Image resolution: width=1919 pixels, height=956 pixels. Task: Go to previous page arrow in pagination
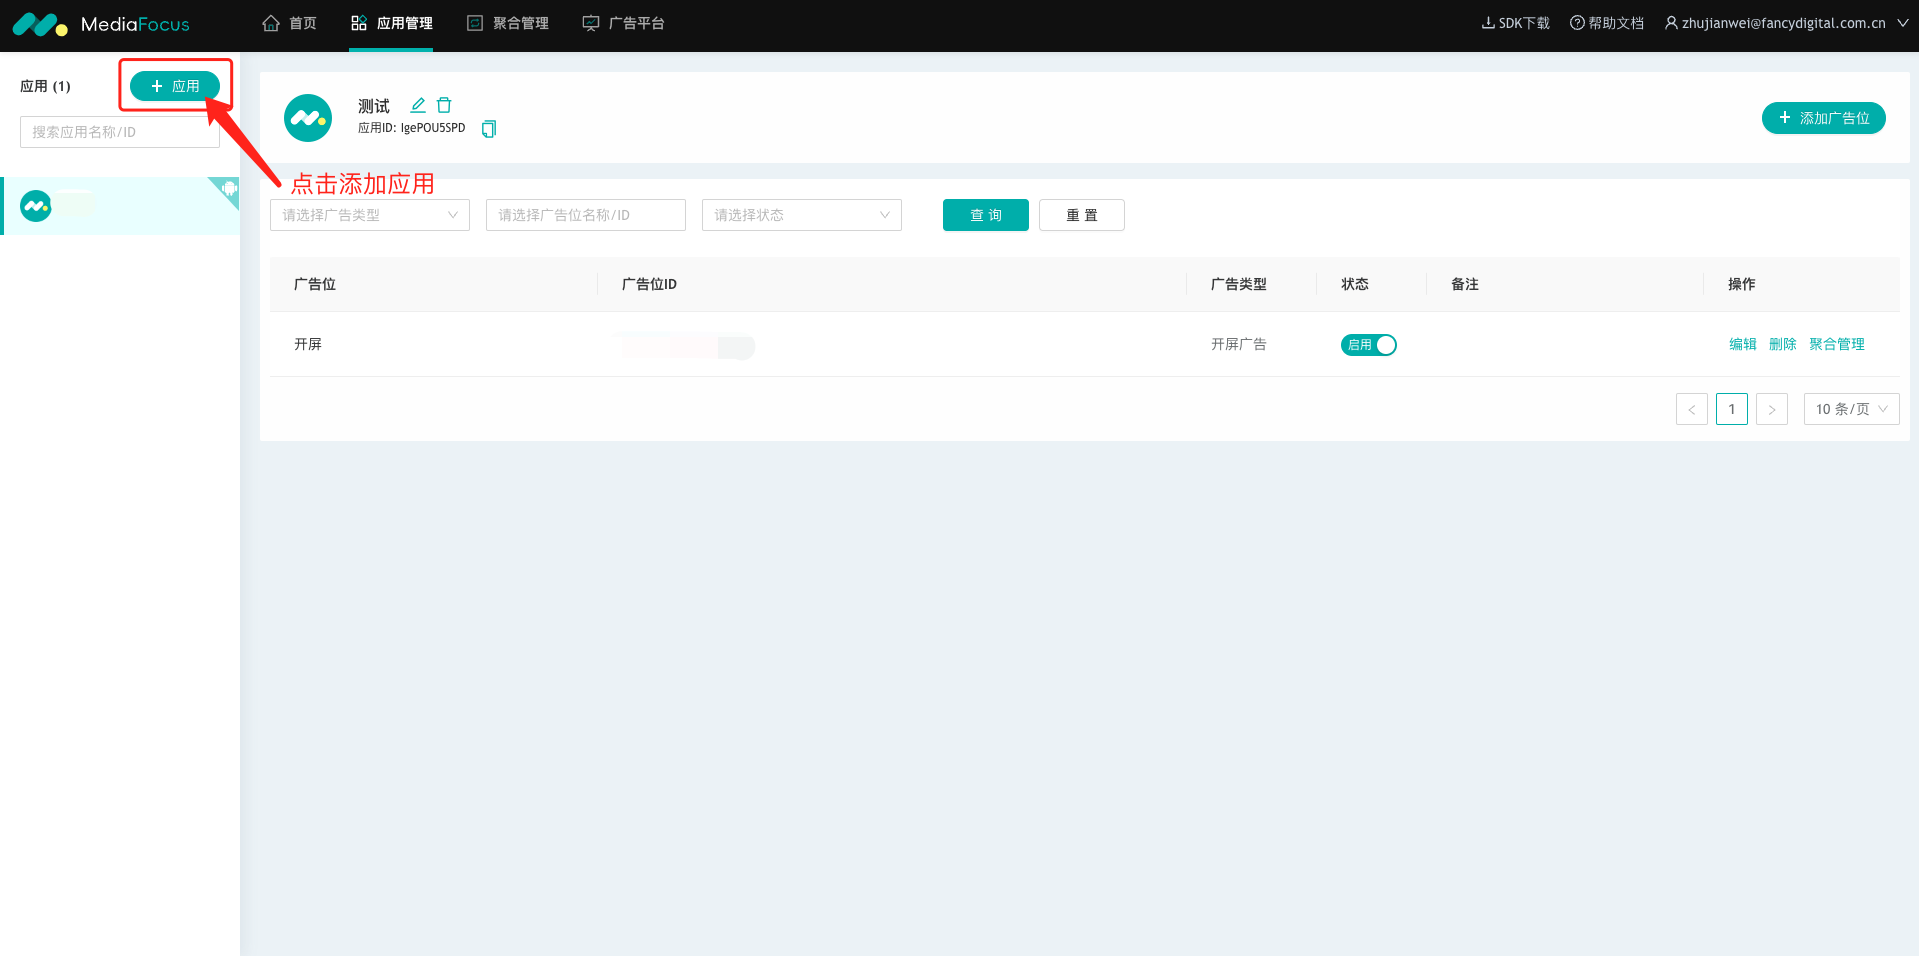click(x=1691, y=409)
